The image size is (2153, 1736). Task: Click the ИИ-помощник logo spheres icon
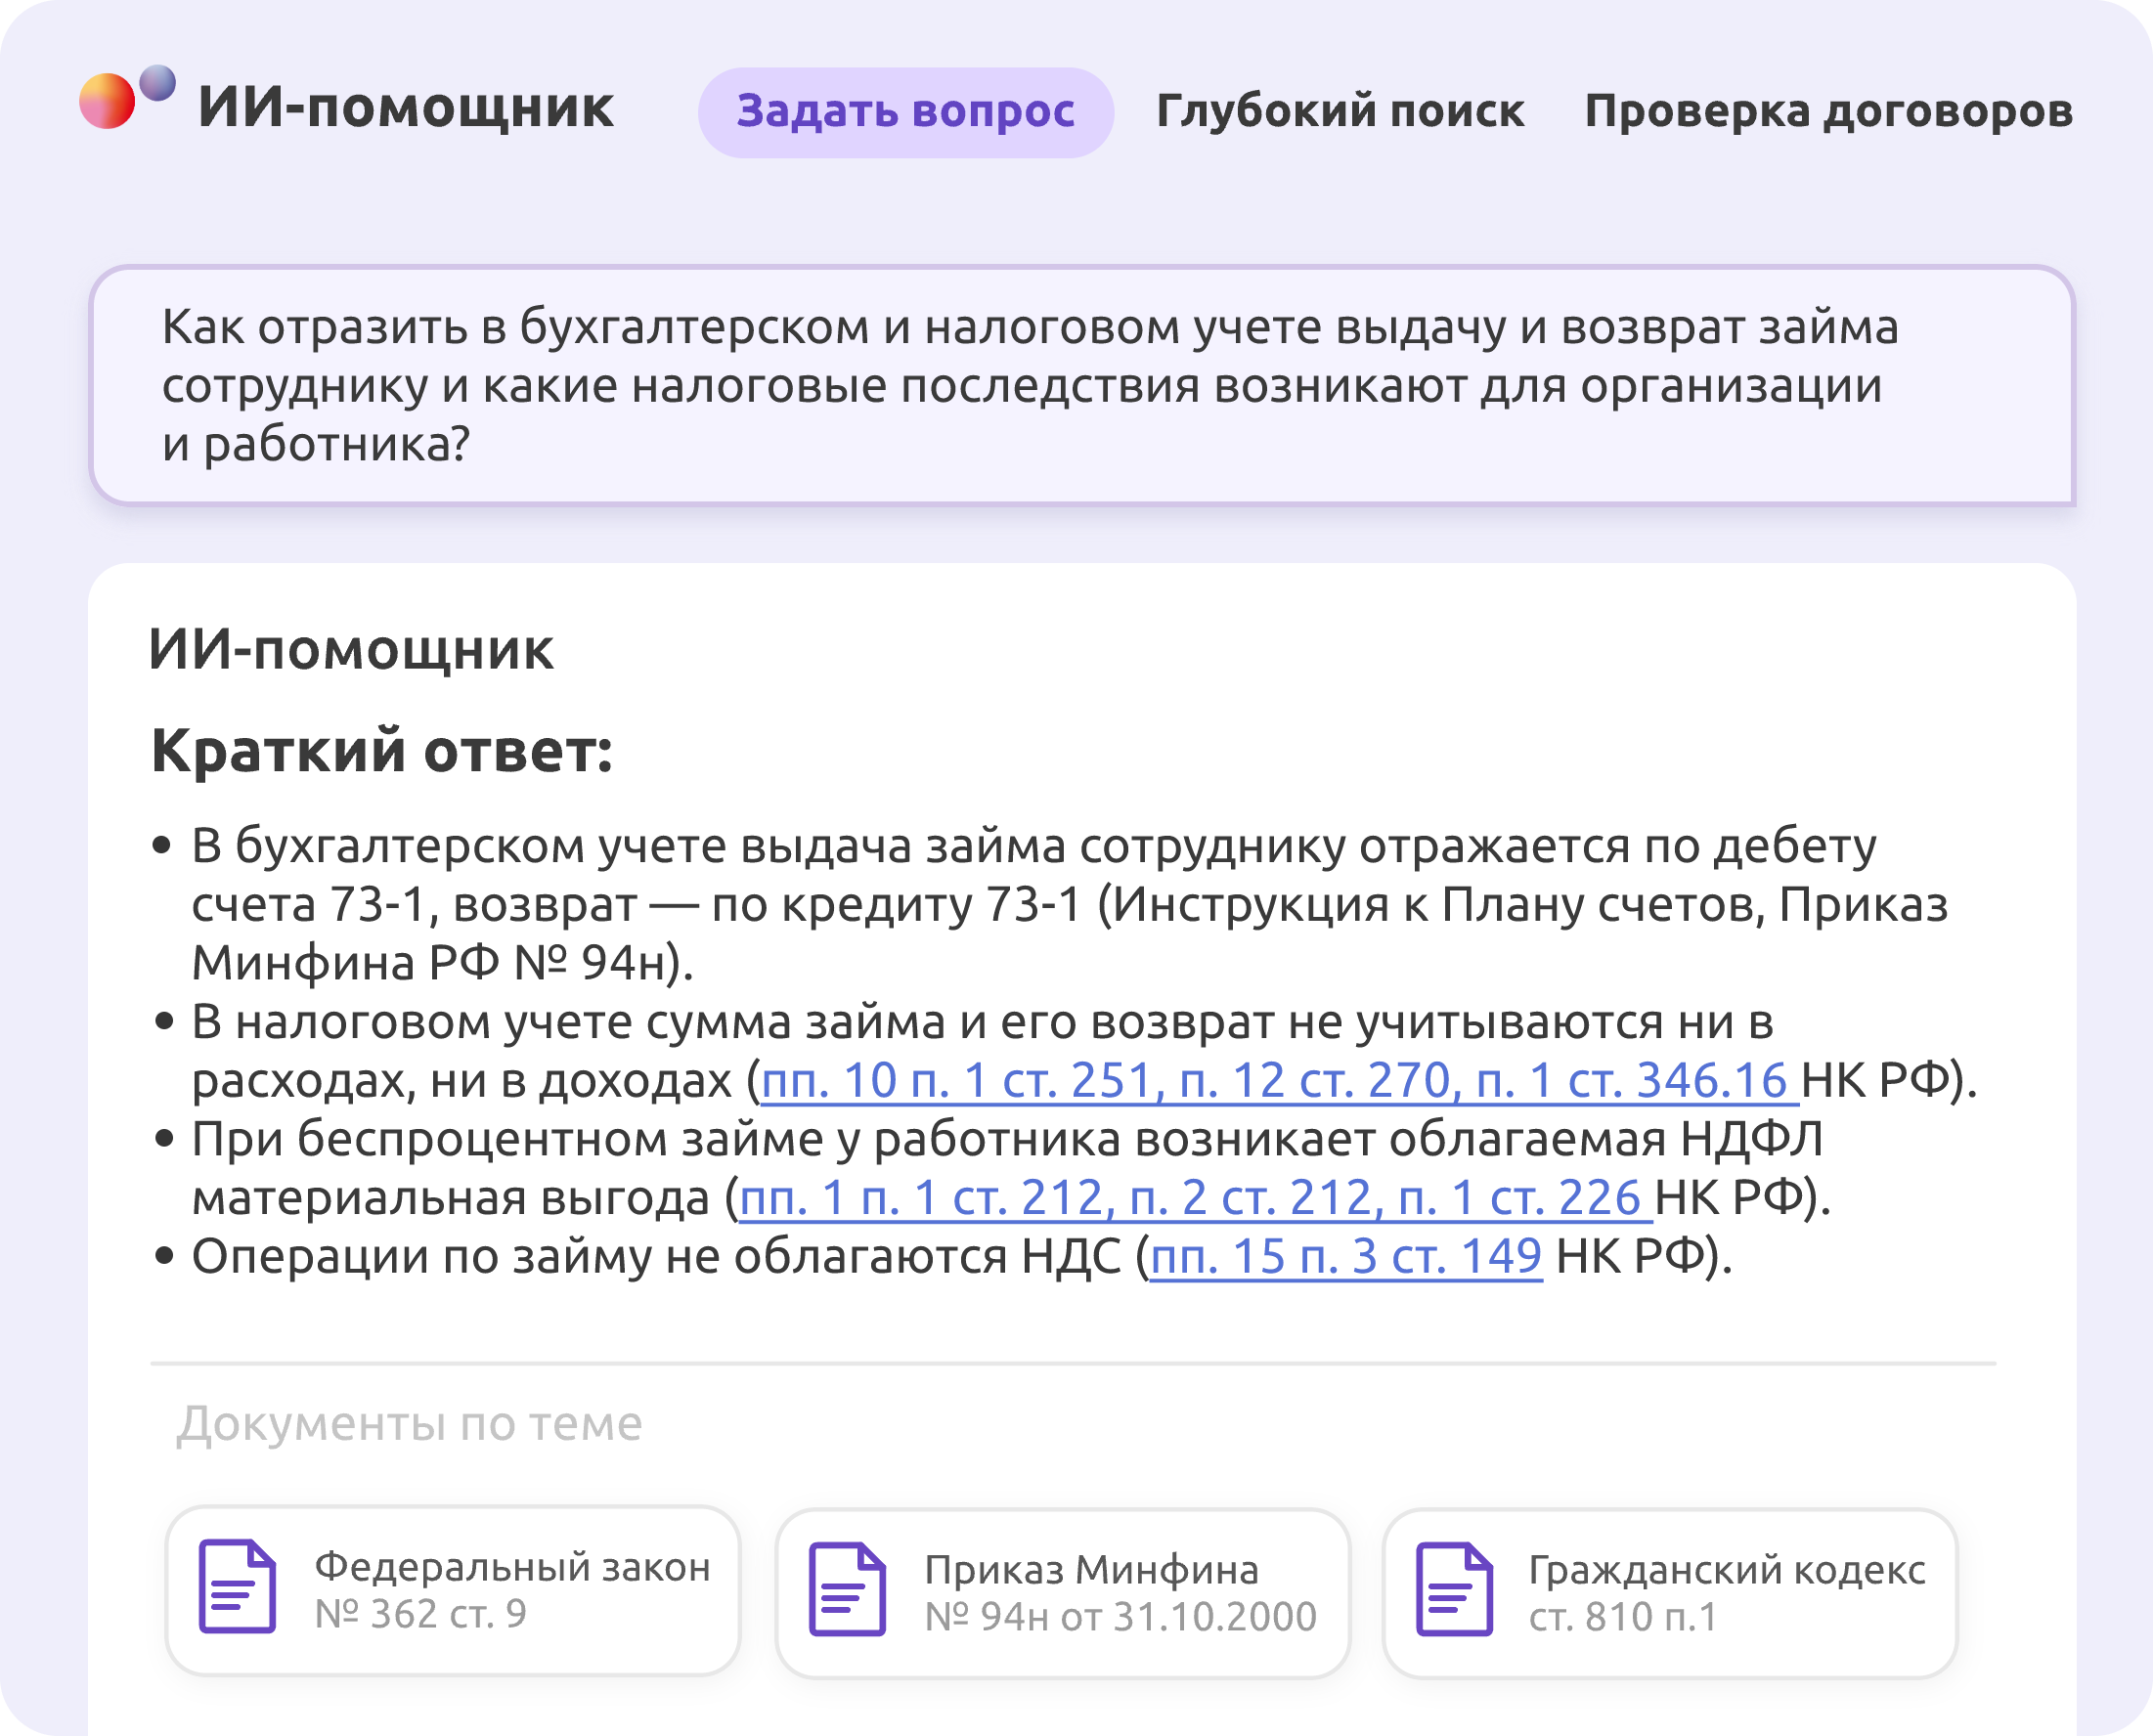click(x=127, y=97)
